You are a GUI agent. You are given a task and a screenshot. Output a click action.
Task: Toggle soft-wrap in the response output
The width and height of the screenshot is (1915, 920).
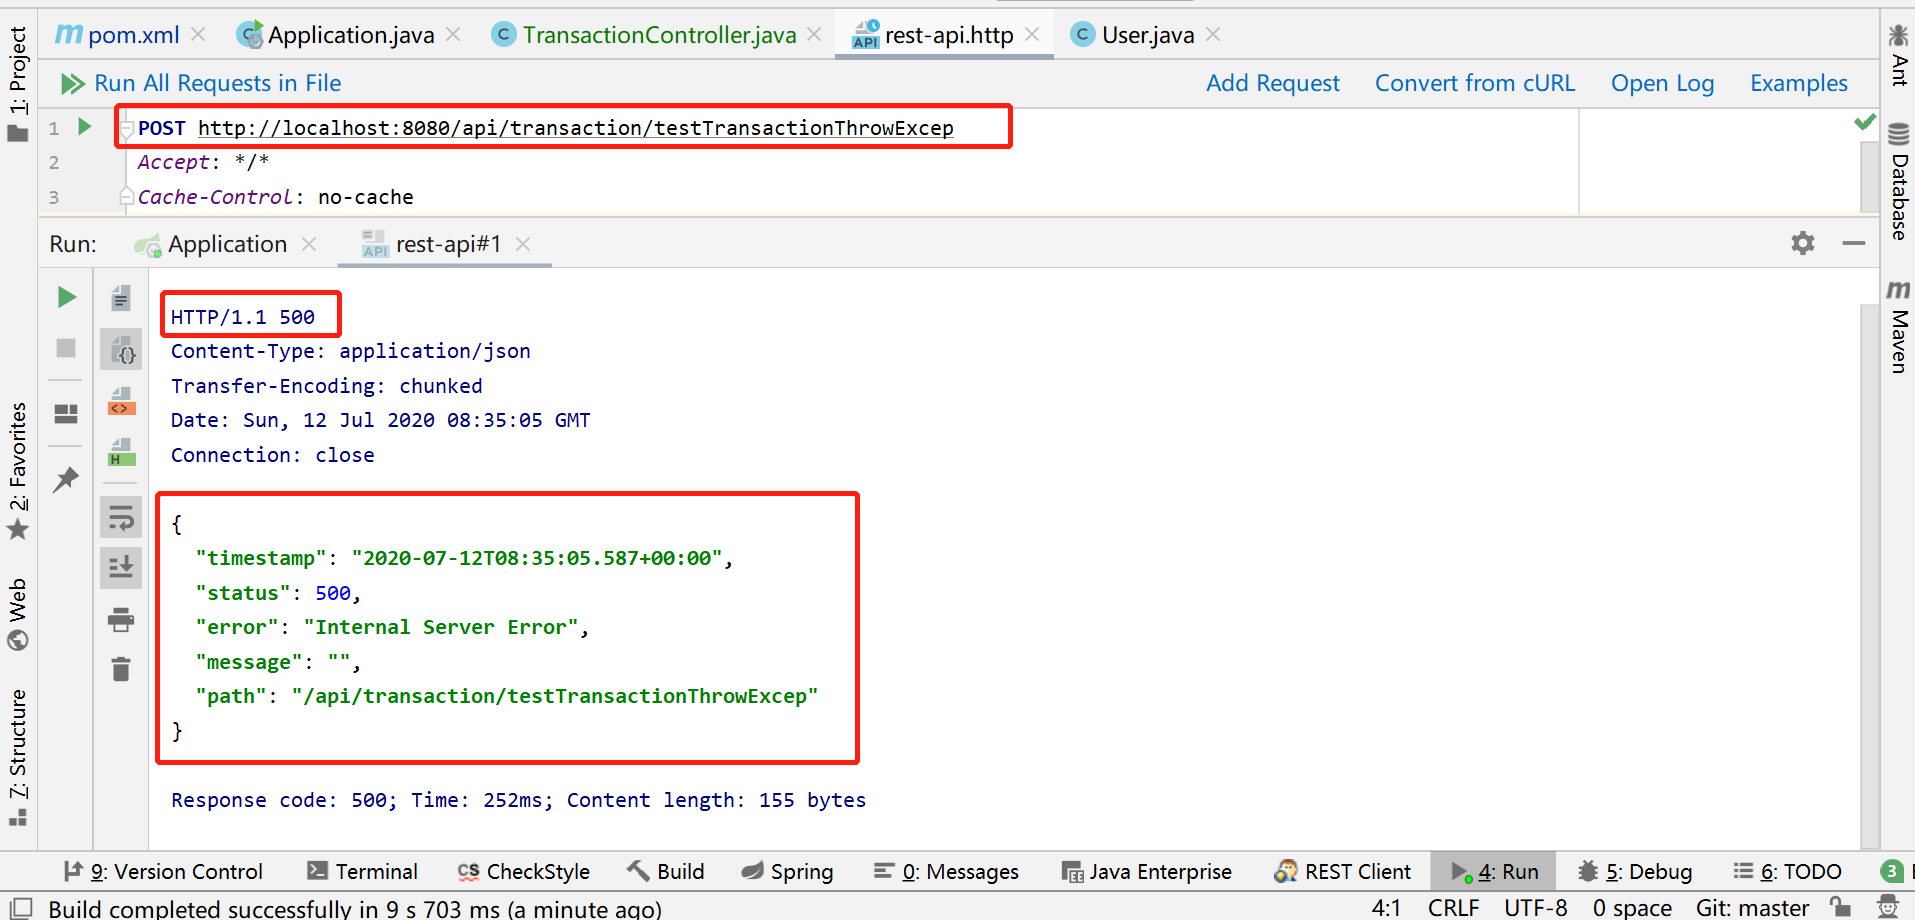(x=121, y=518)
